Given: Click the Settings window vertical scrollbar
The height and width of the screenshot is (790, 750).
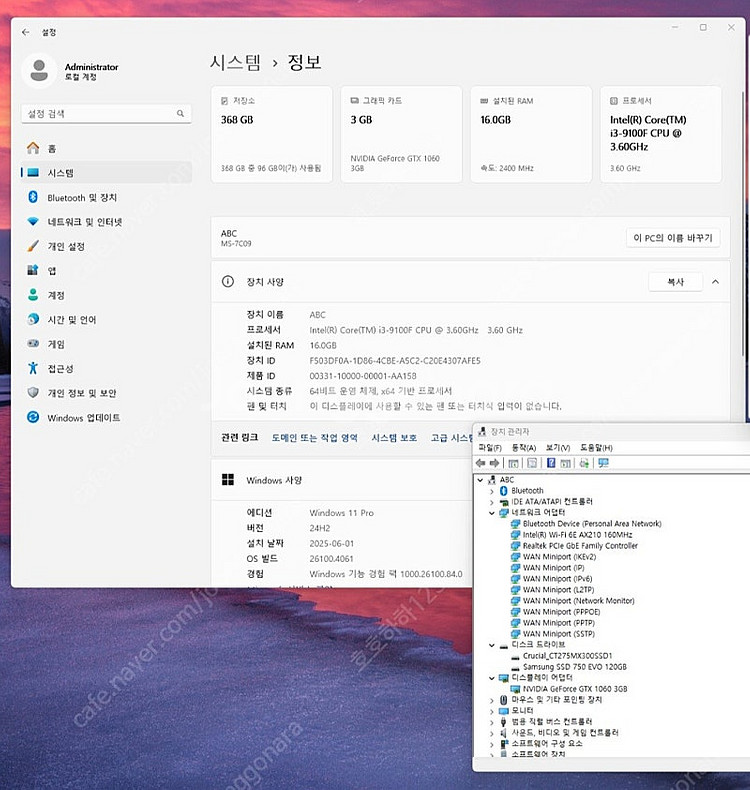Looking at the screenshot, I should [742, 224].
